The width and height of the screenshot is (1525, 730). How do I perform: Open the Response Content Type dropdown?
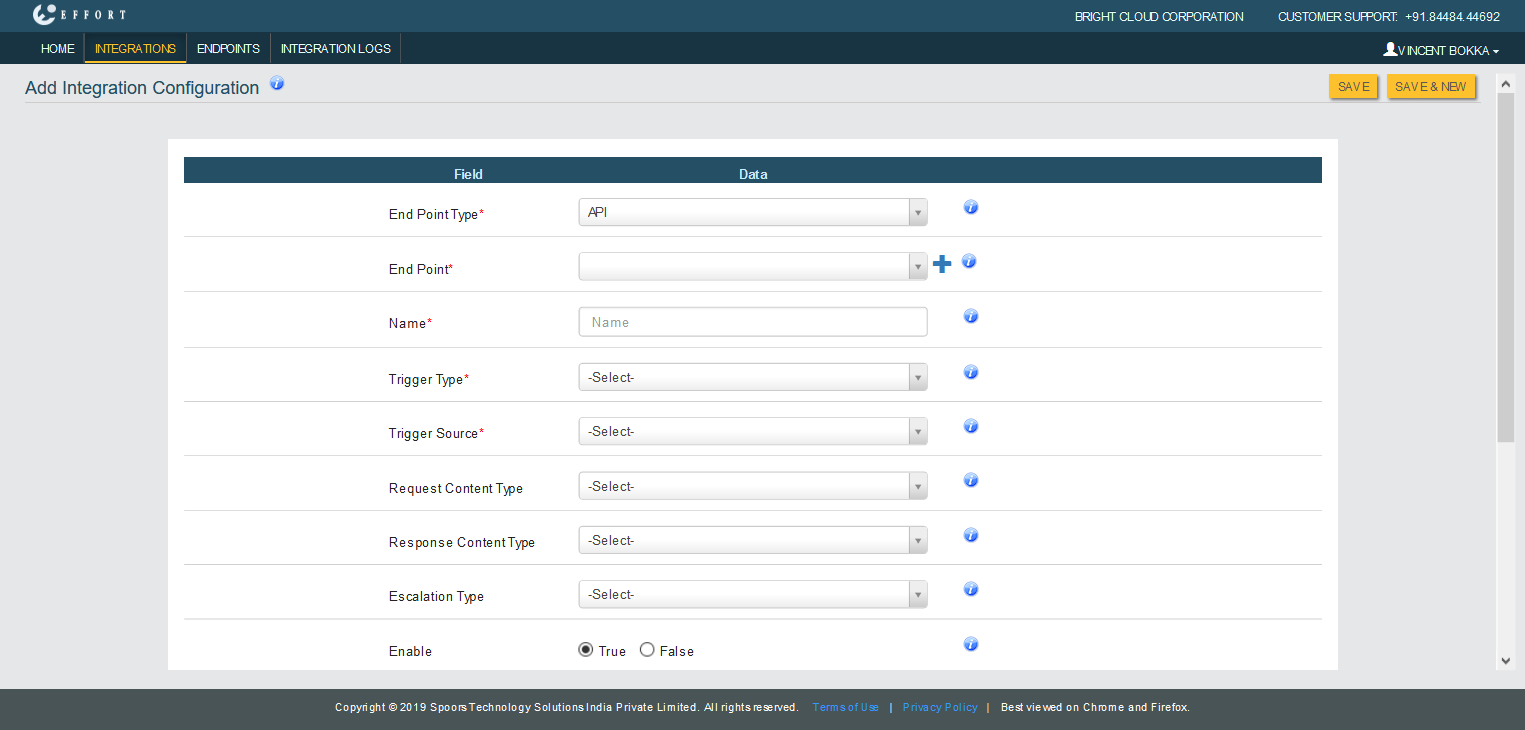coord(752,541)
